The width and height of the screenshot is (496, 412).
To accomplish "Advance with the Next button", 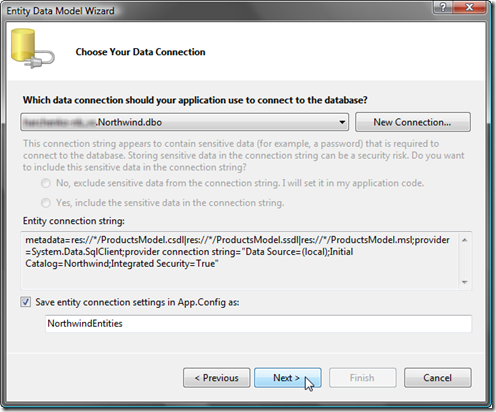I will click(x=288, y=378).
